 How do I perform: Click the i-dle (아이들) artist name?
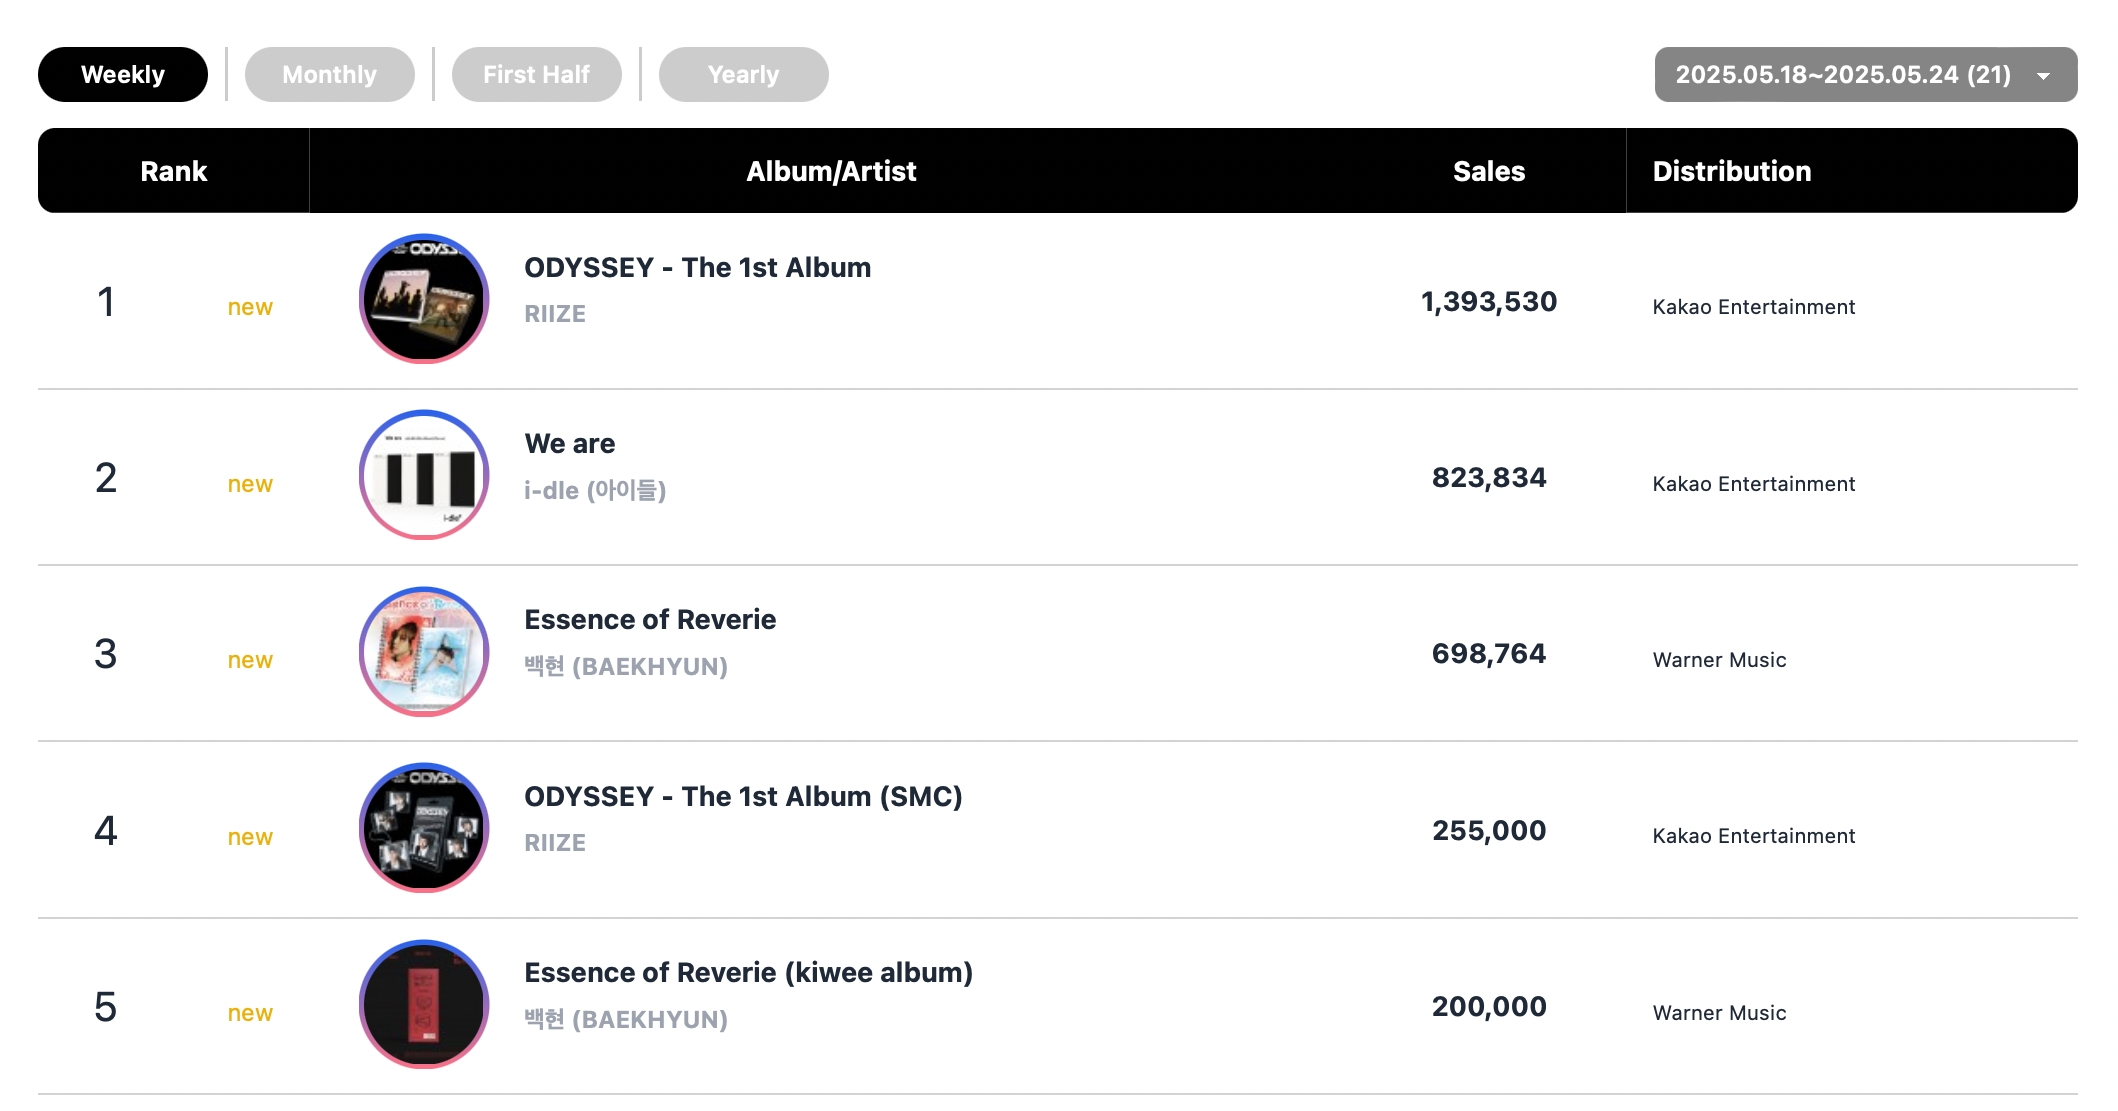point(595,490)
